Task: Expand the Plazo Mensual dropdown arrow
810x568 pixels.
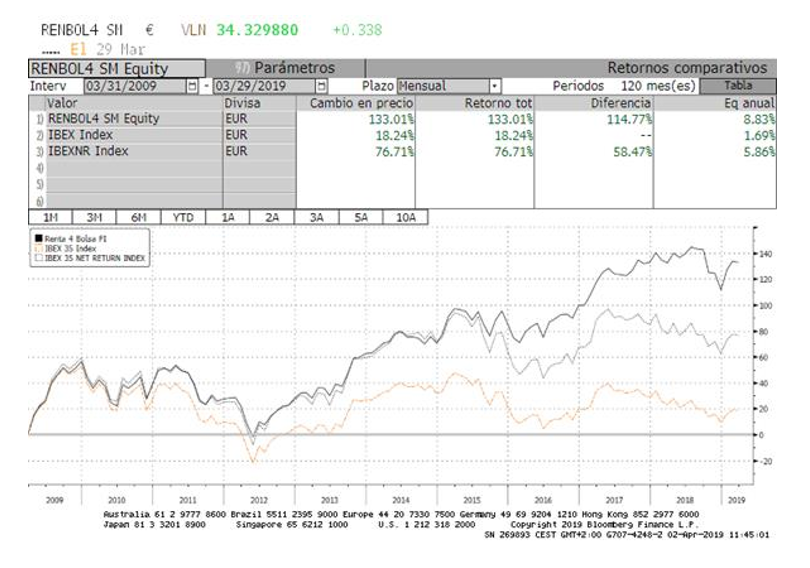Action: tap(495, 86)
